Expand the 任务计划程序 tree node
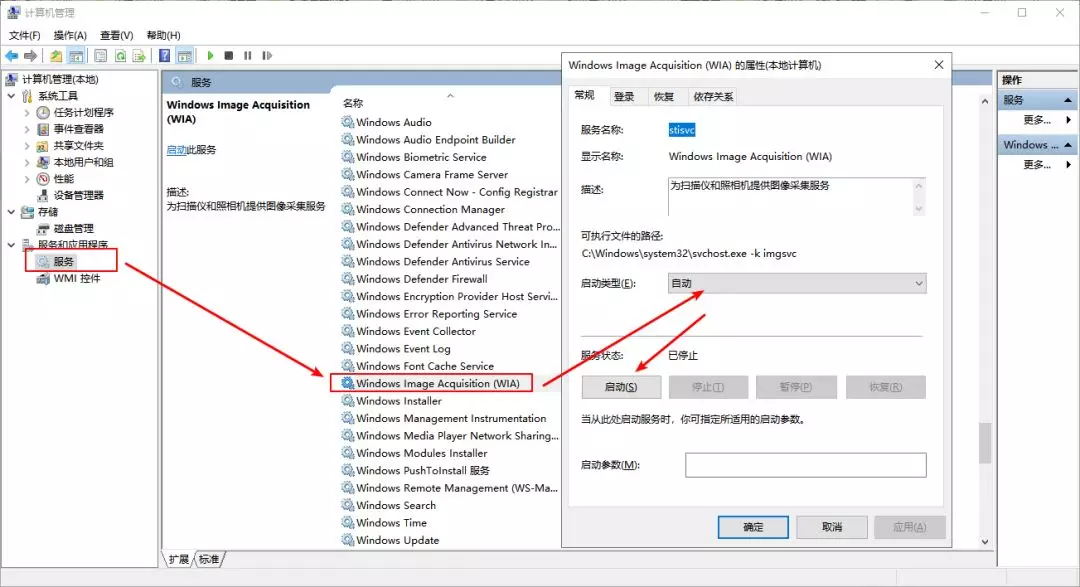The height and width of the screenshot is (587, 1080). click(27, 112)
